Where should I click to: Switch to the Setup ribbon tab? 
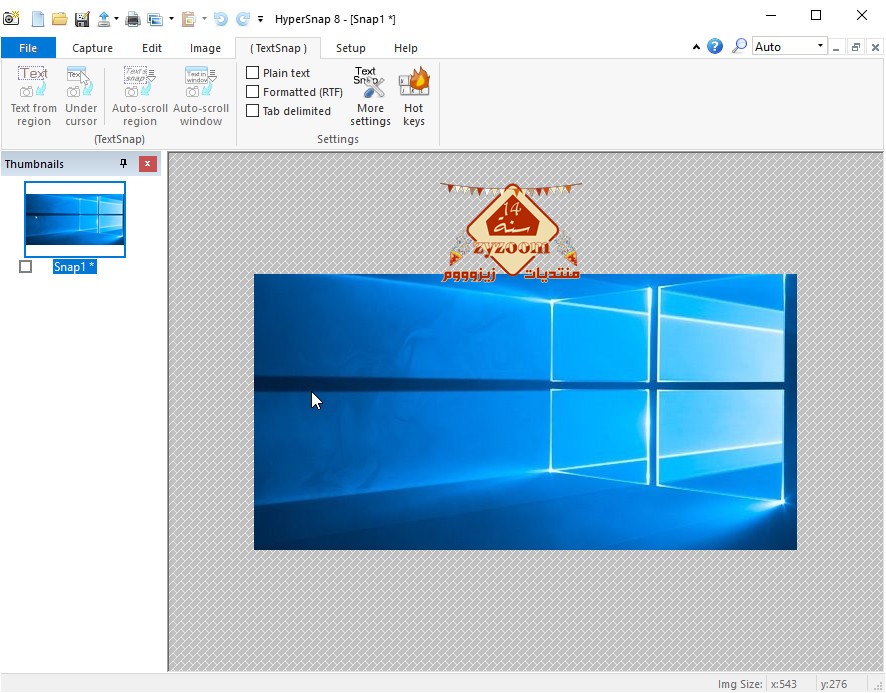click(350, 48)
